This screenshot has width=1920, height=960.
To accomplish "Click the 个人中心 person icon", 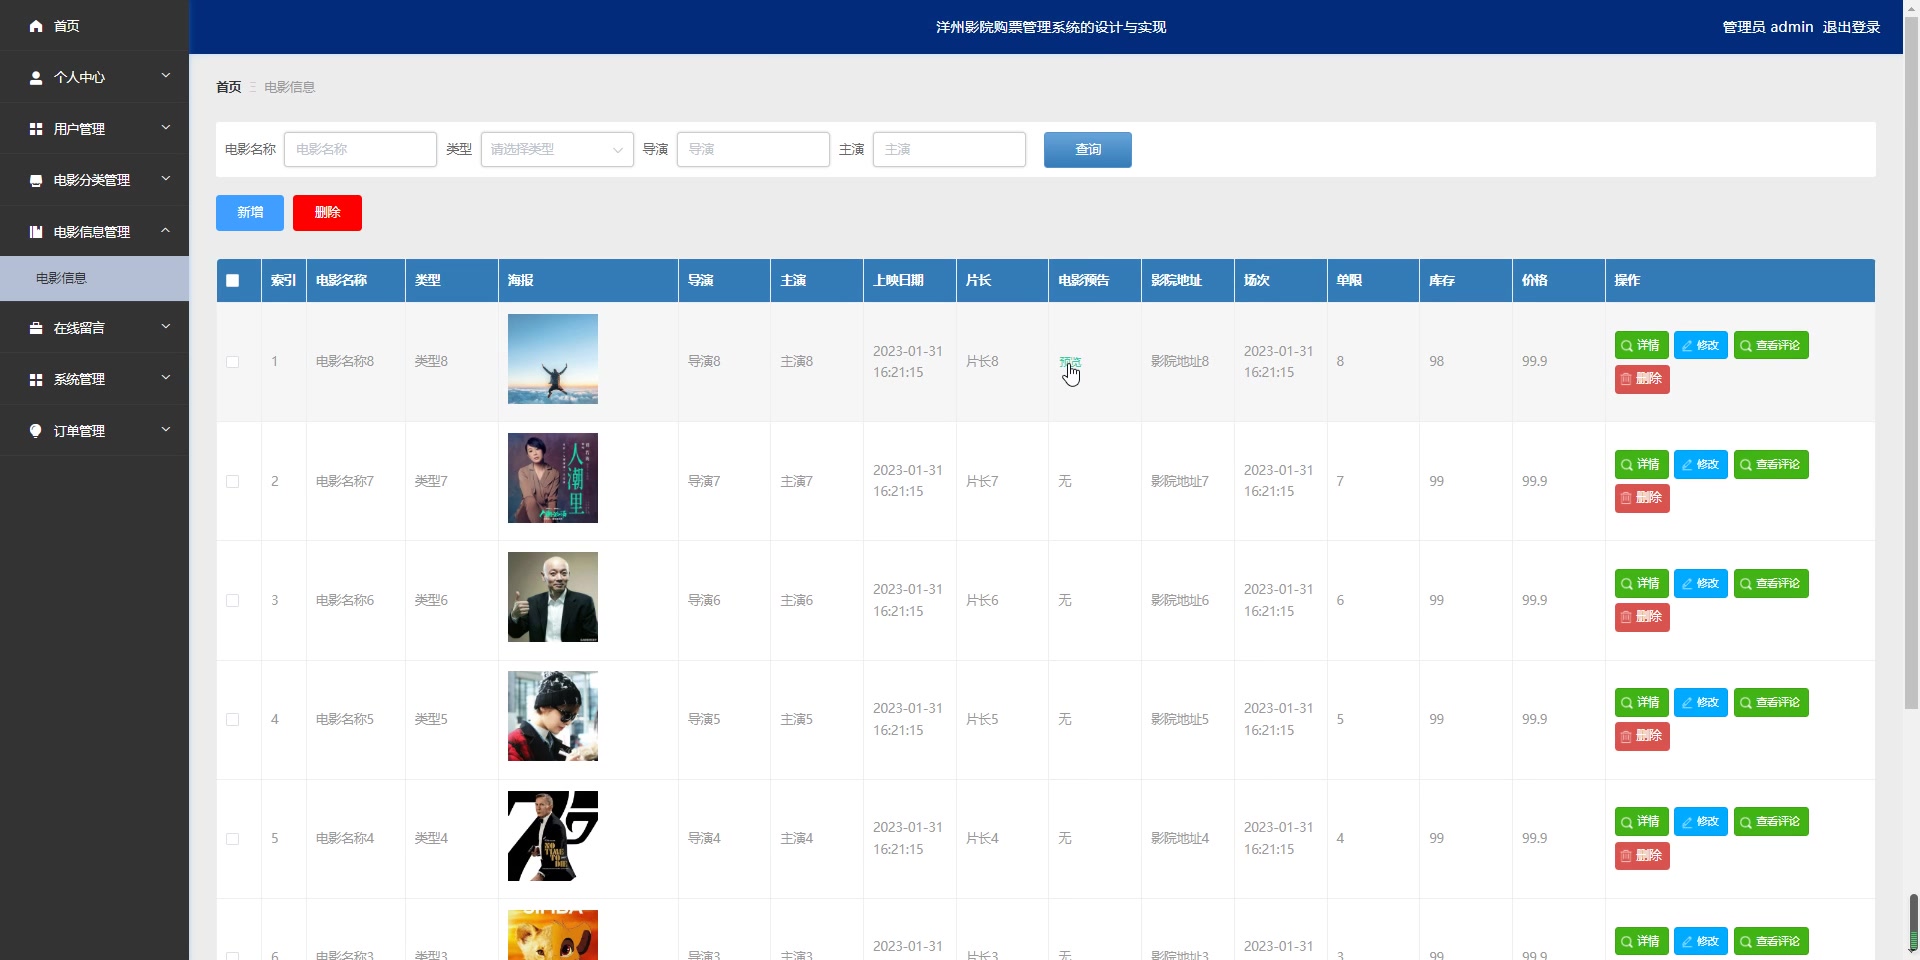I will coord(36,77).
